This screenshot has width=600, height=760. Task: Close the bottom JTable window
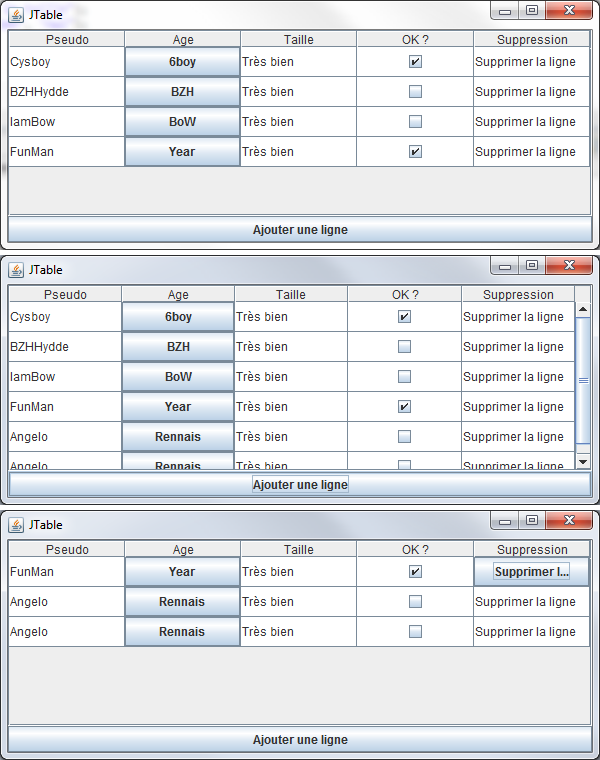[x=569, y=520]
